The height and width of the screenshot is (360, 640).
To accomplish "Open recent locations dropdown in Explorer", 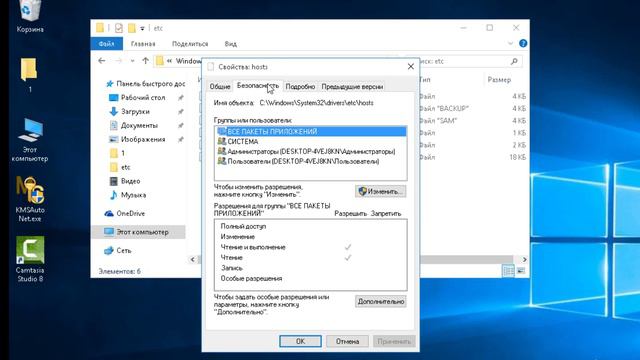I will 132,61.
